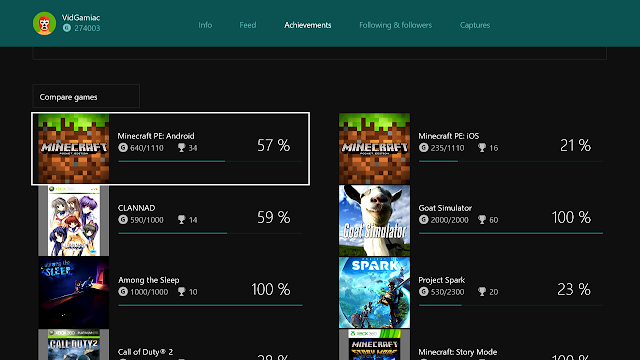Click the CLANNAD game title

pyautogui.click(x=136, y=208)
